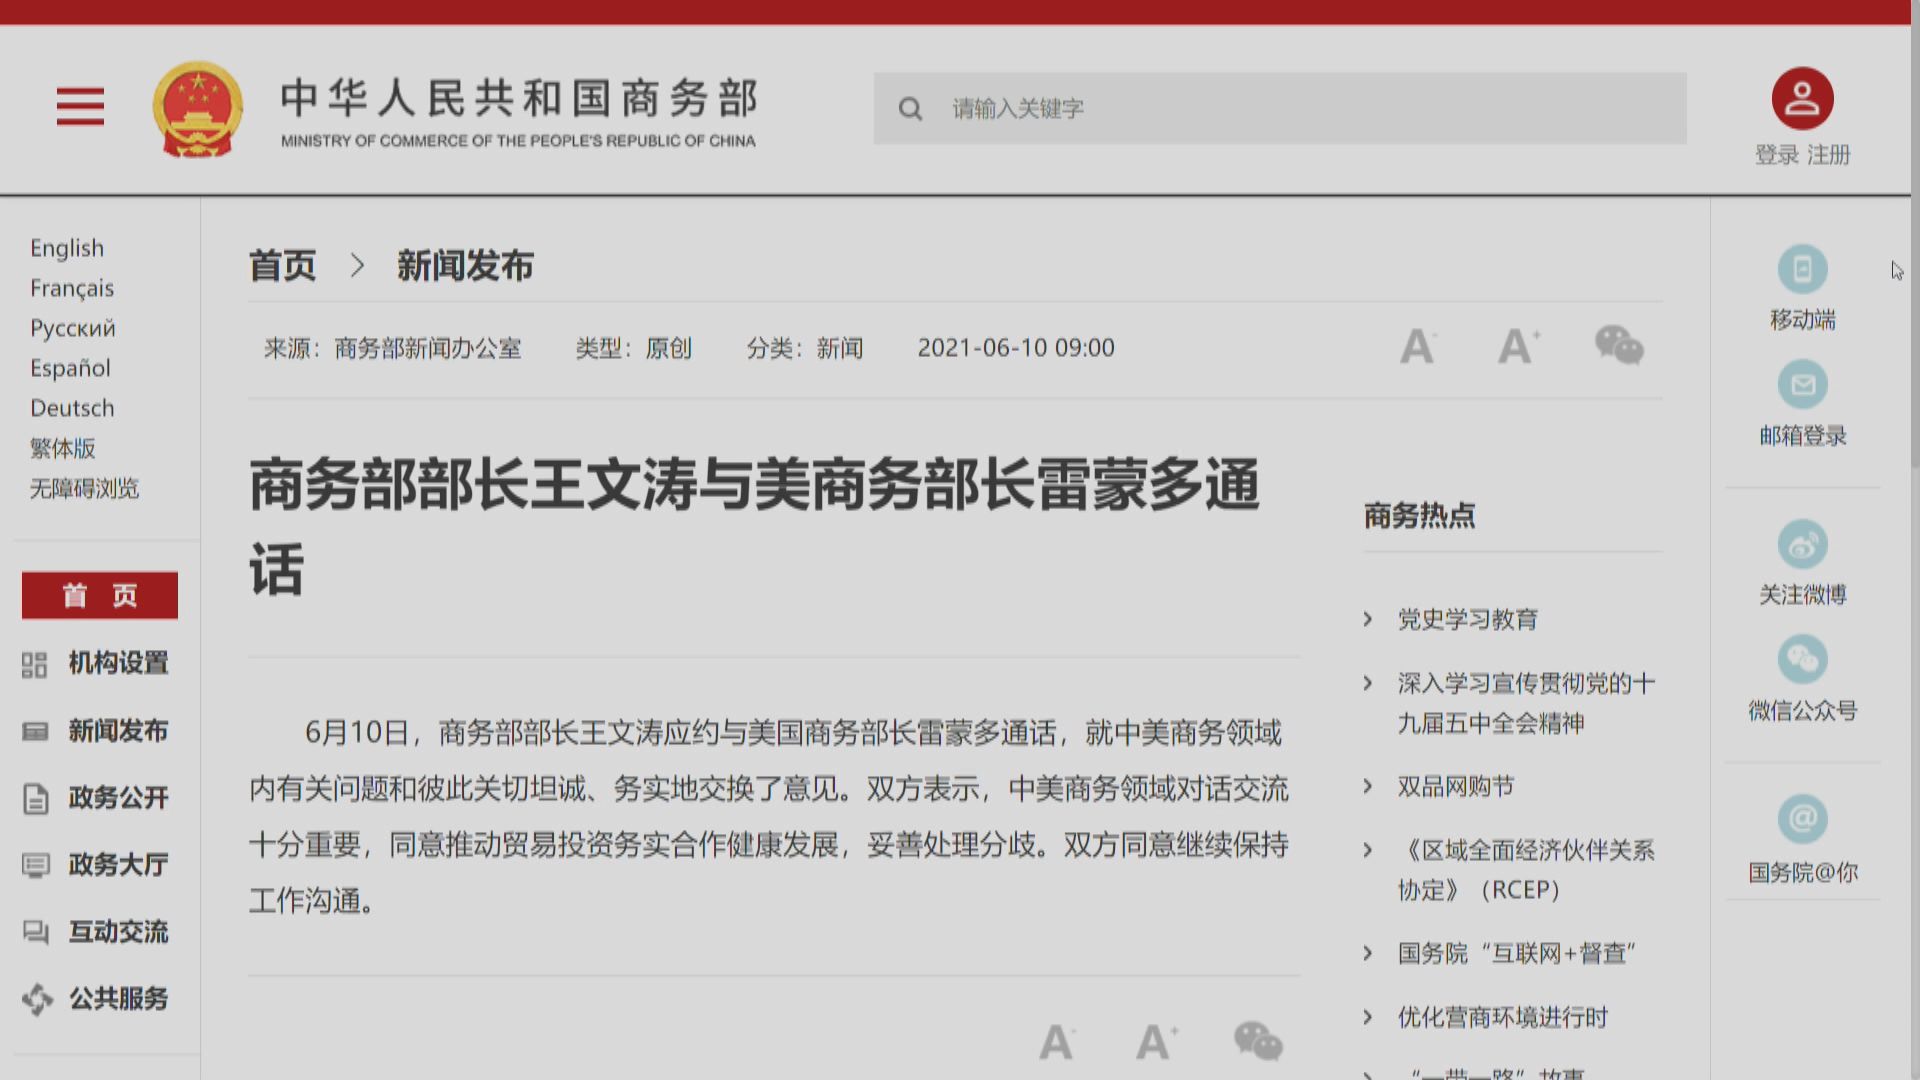Open the 微信公众号 WeChat account icon
The height and width of the screenshot is (1080, 1920).
point(1802,658)
